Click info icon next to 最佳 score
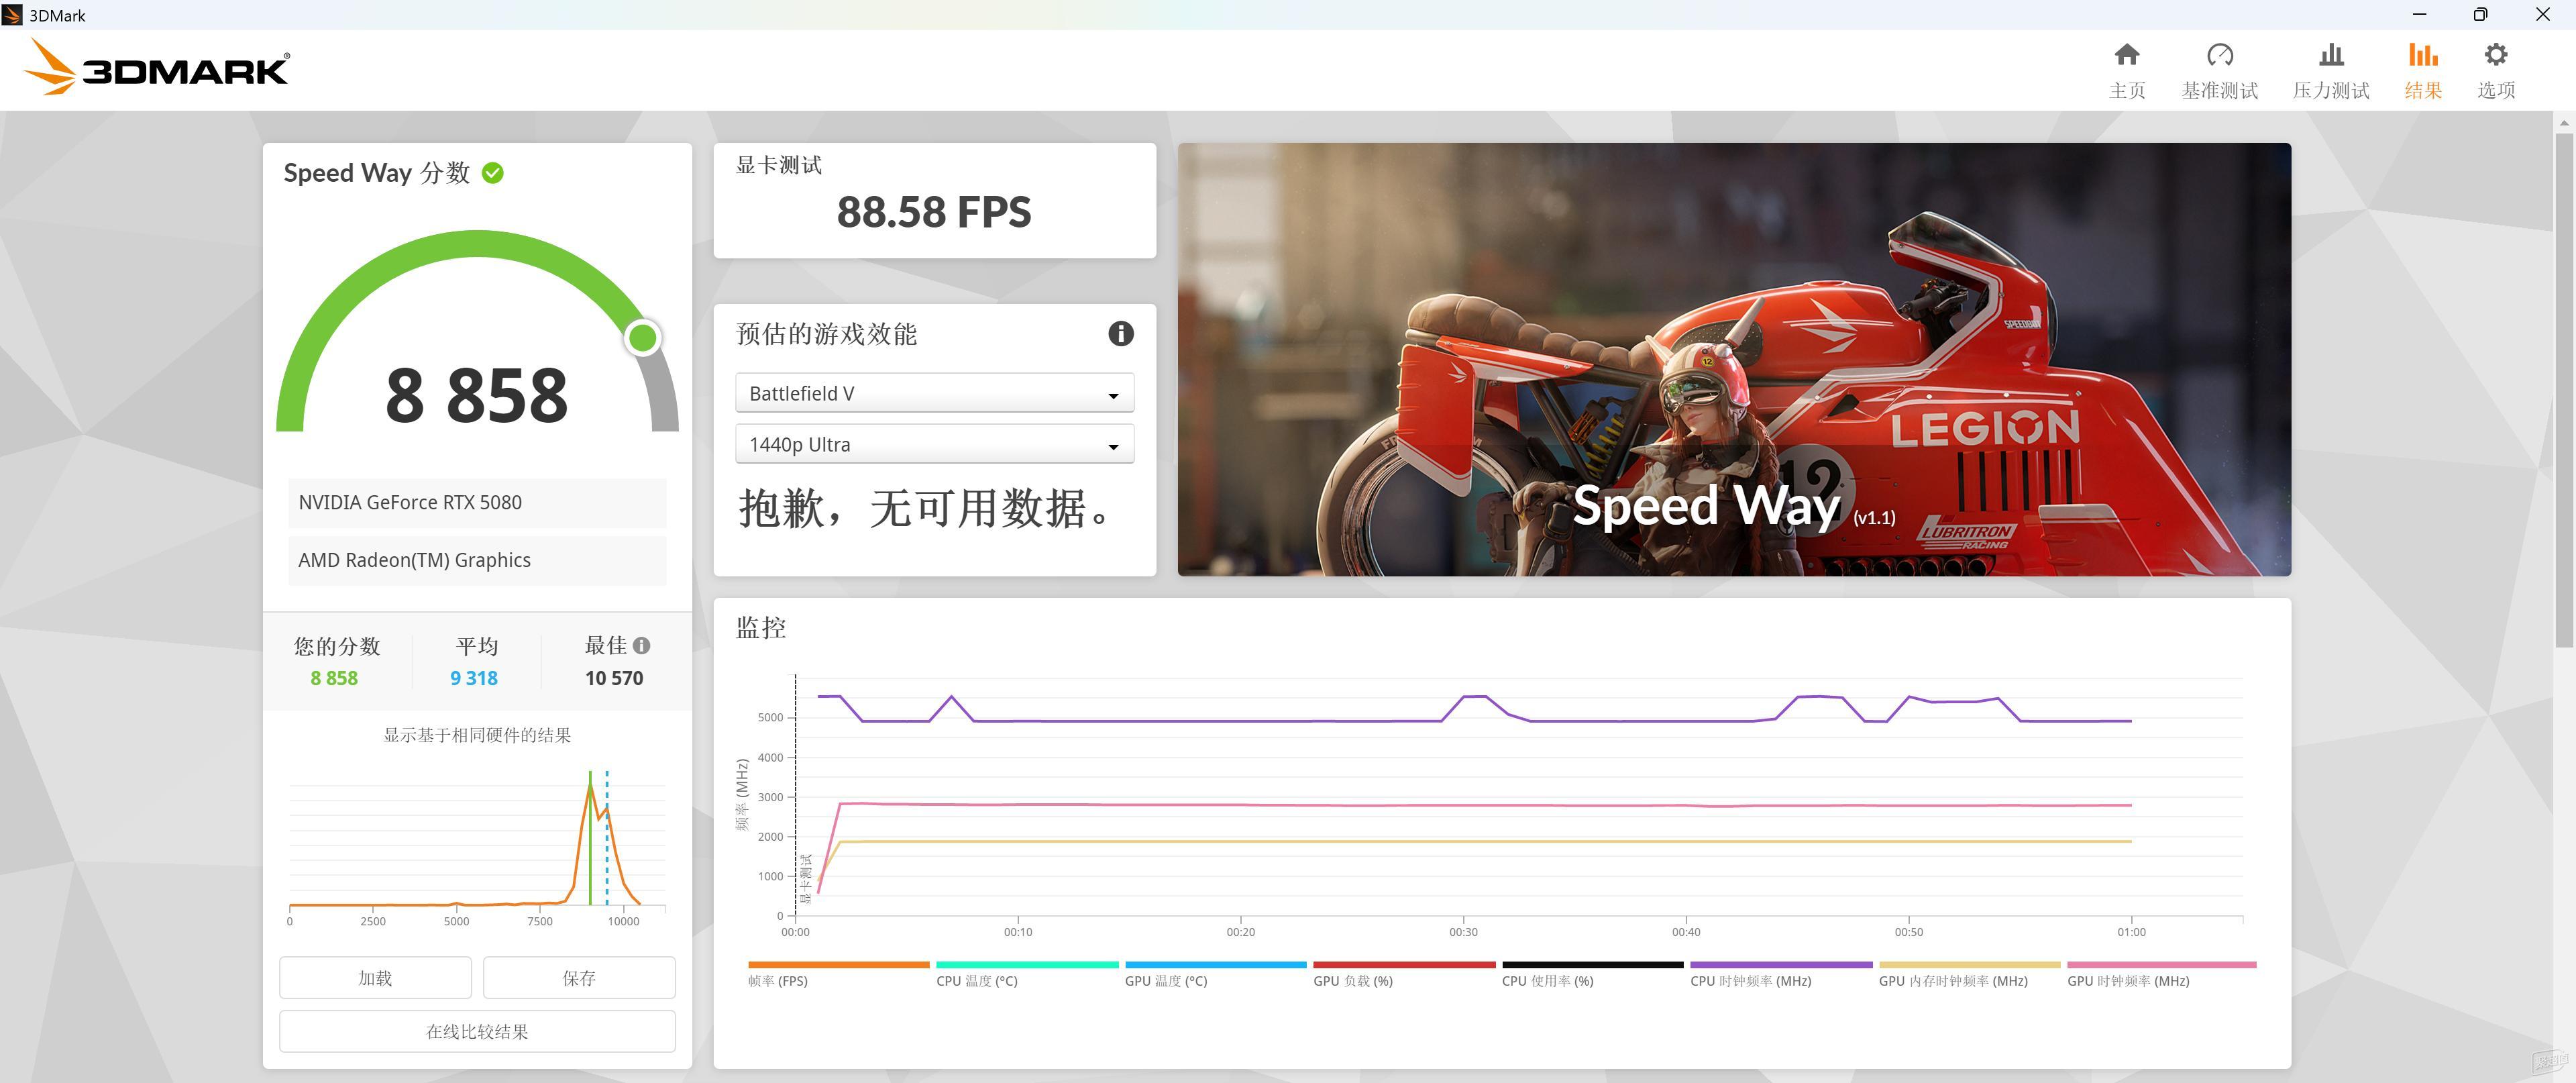This screenshot has height=1083, width=2576. click(642, 646)
